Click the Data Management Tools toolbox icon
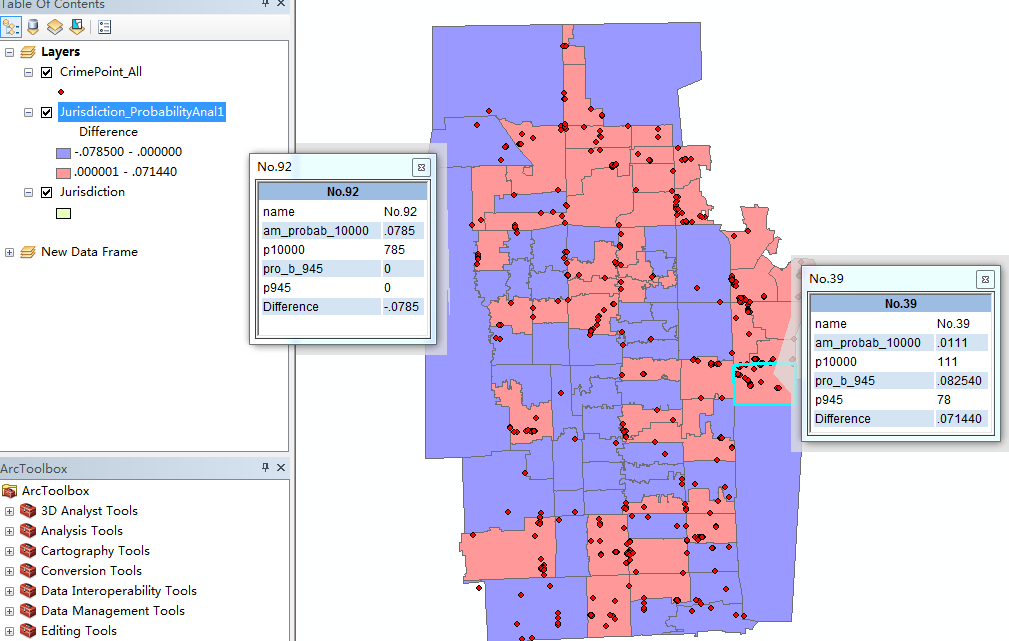 [x=28, y=611]
